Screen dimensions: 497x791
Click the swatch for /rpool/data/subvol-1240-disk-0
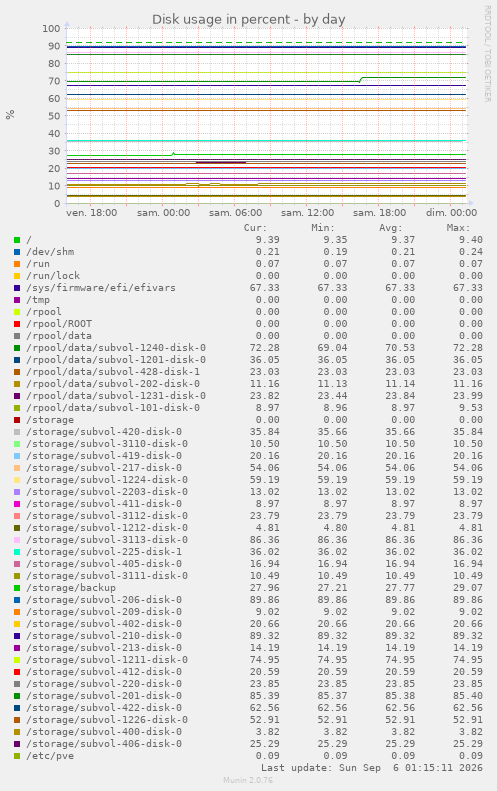[17, 348]
